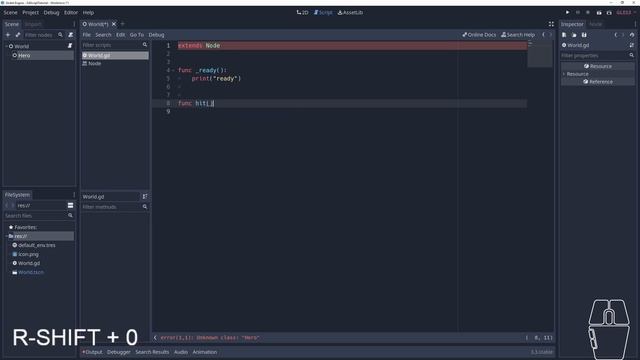
Task: Open the Project menu
Action: click(30, 13)
